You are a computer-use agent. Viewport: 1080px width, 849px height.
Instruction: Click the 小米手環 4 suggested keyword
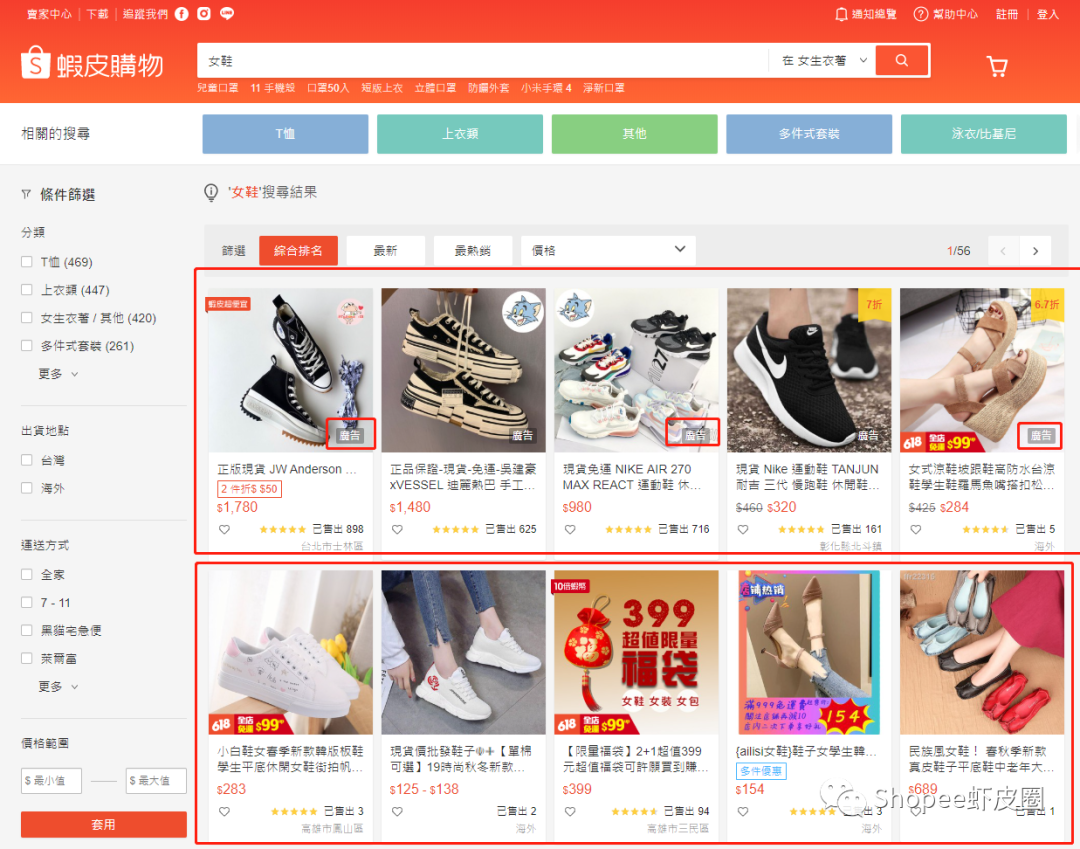(x=546, y=88)
